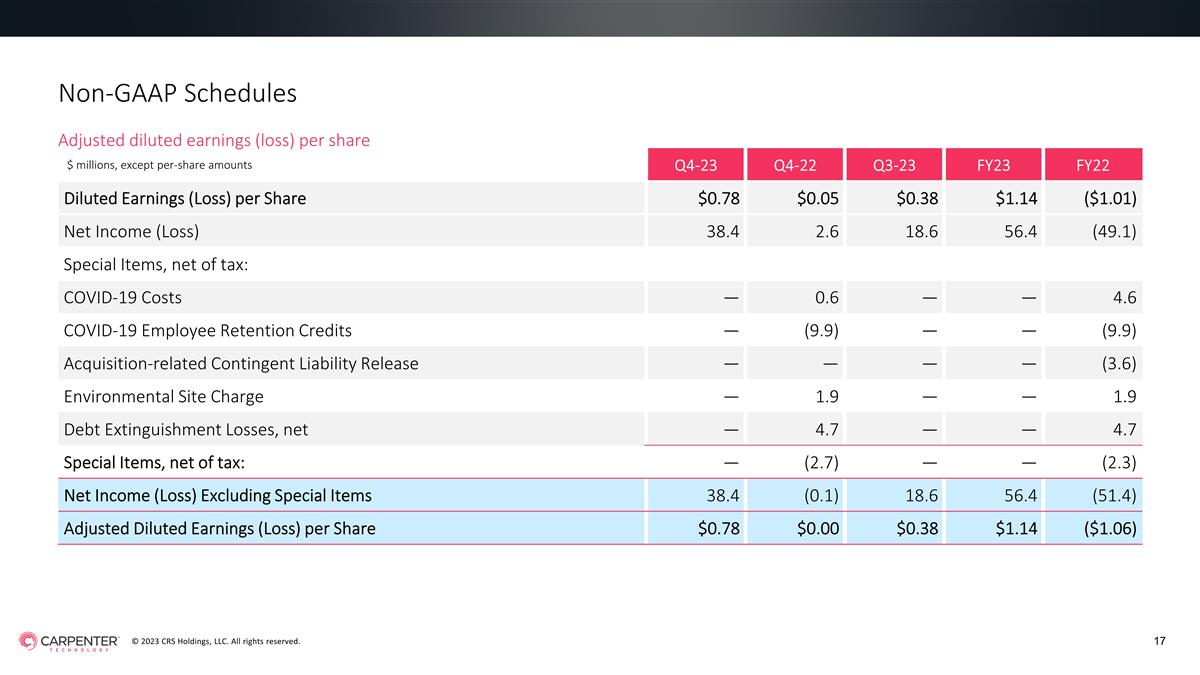Click the COVID-19 Costs row label
This screenshot has height=675, width=1200.
123,297
